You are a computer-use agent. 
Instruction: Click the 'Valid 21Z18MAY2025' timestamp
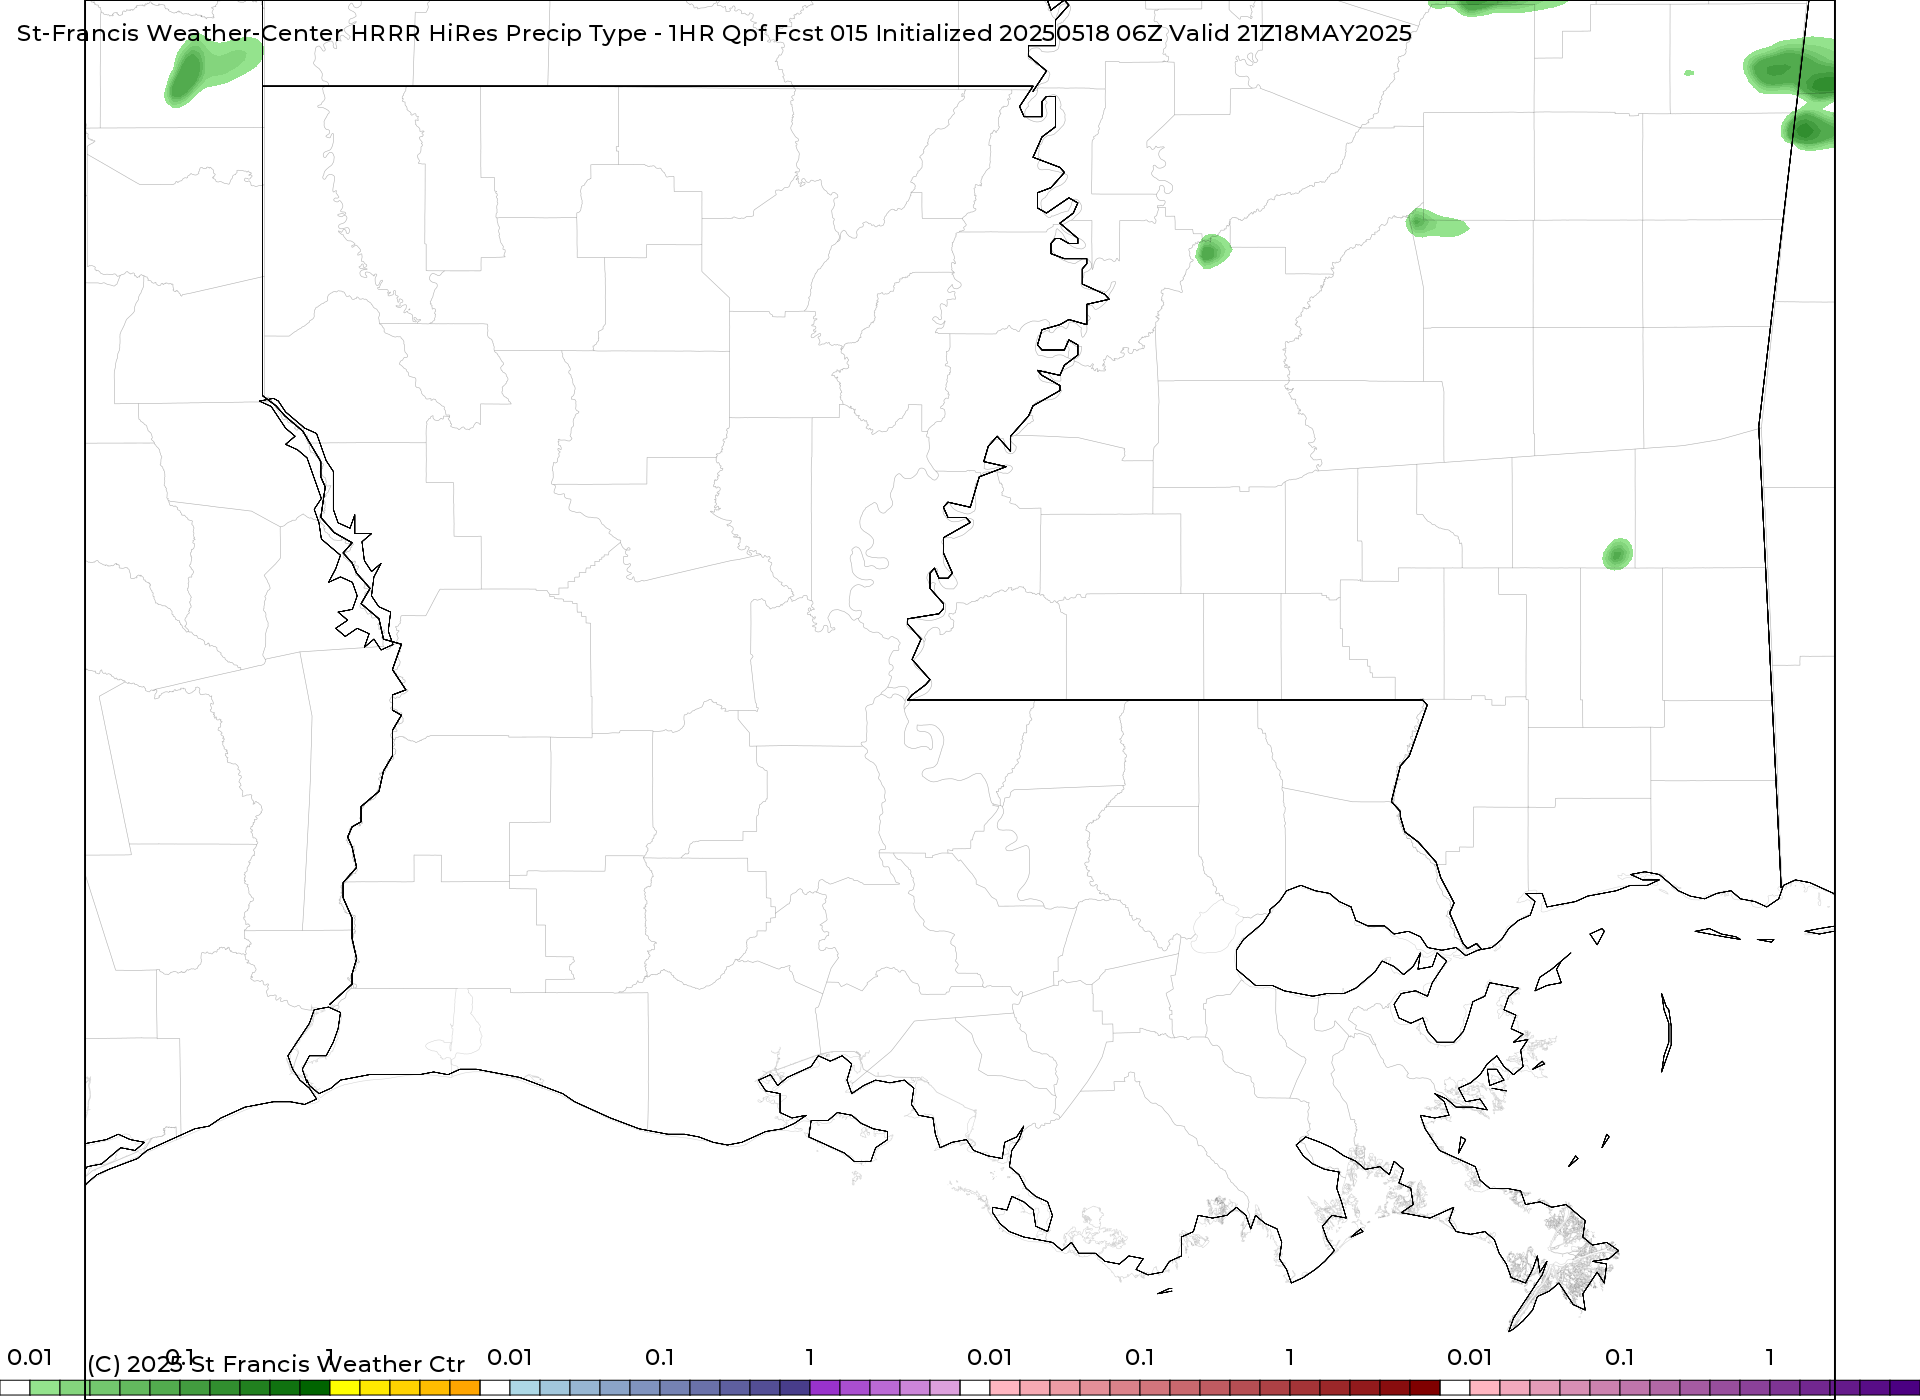tap(1290, 33)
